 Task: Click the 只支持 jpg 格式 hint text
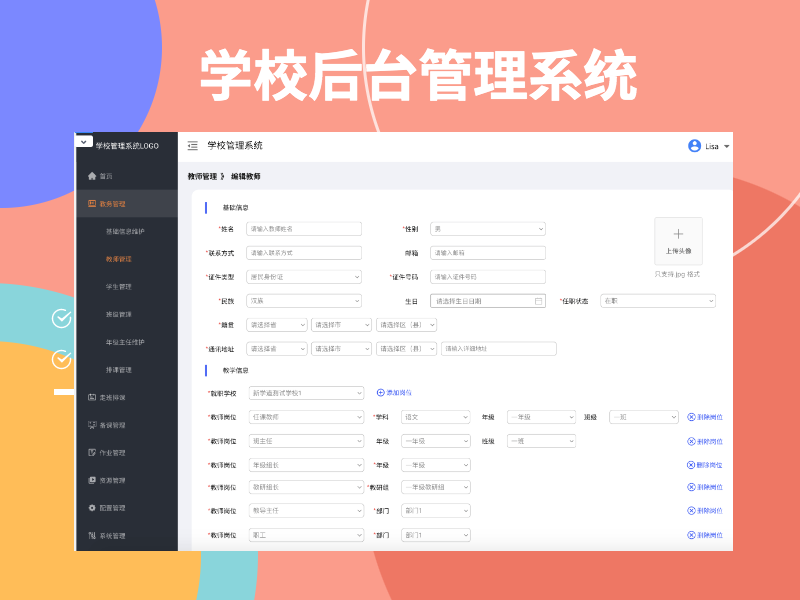tap(677, 274)
